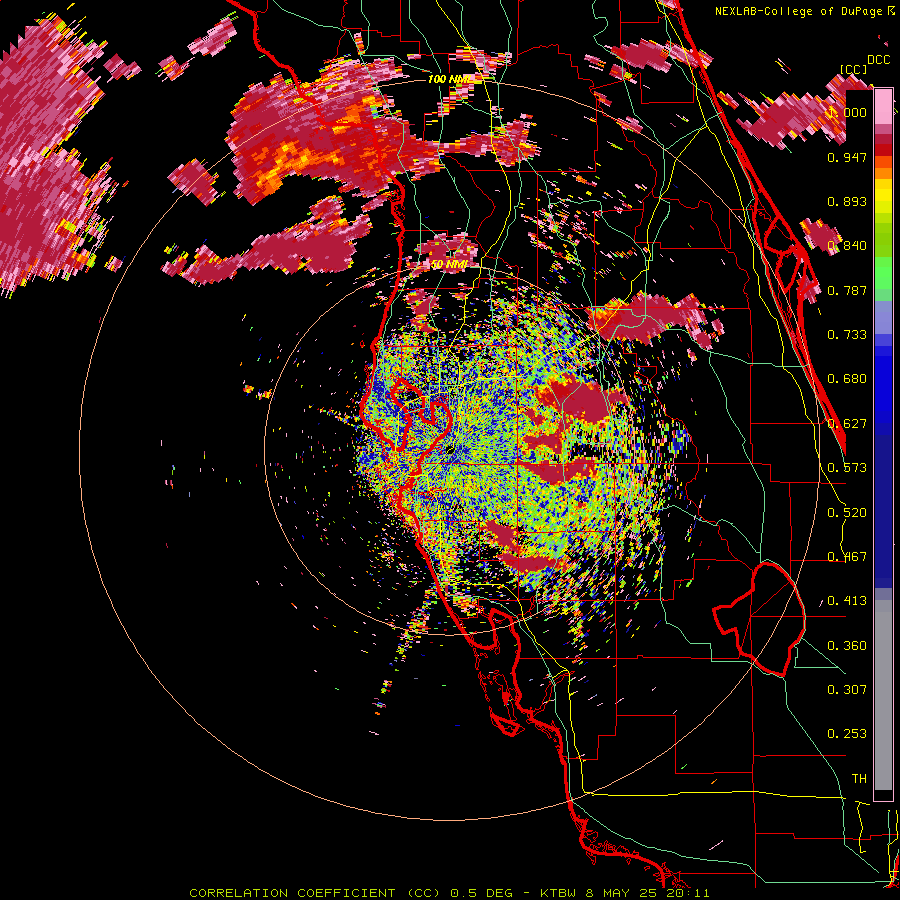Click the 0.733 scale value
The height and width of the screenshot is (900, 900).
pyautogui.click(x=847, y=335)
